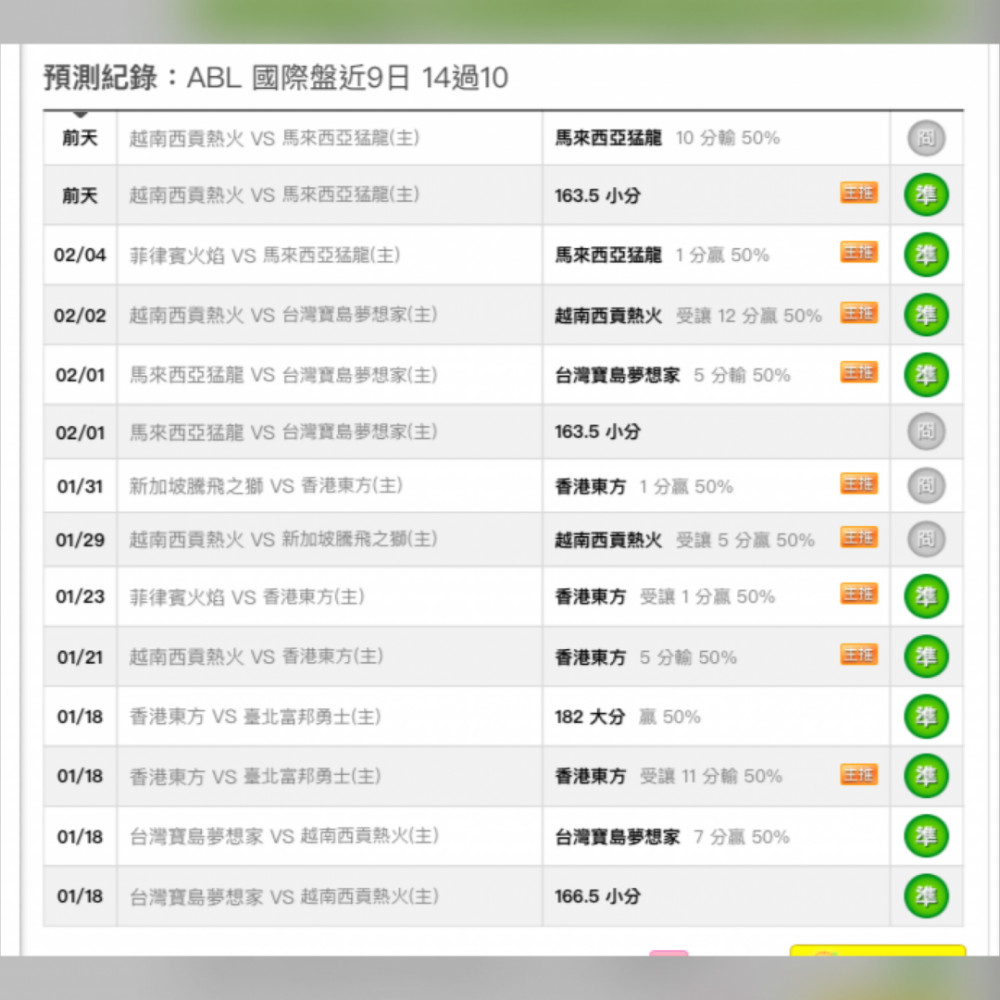
Task: Click green 準 icon in the 01/21 row
Action: click(926, 657)
